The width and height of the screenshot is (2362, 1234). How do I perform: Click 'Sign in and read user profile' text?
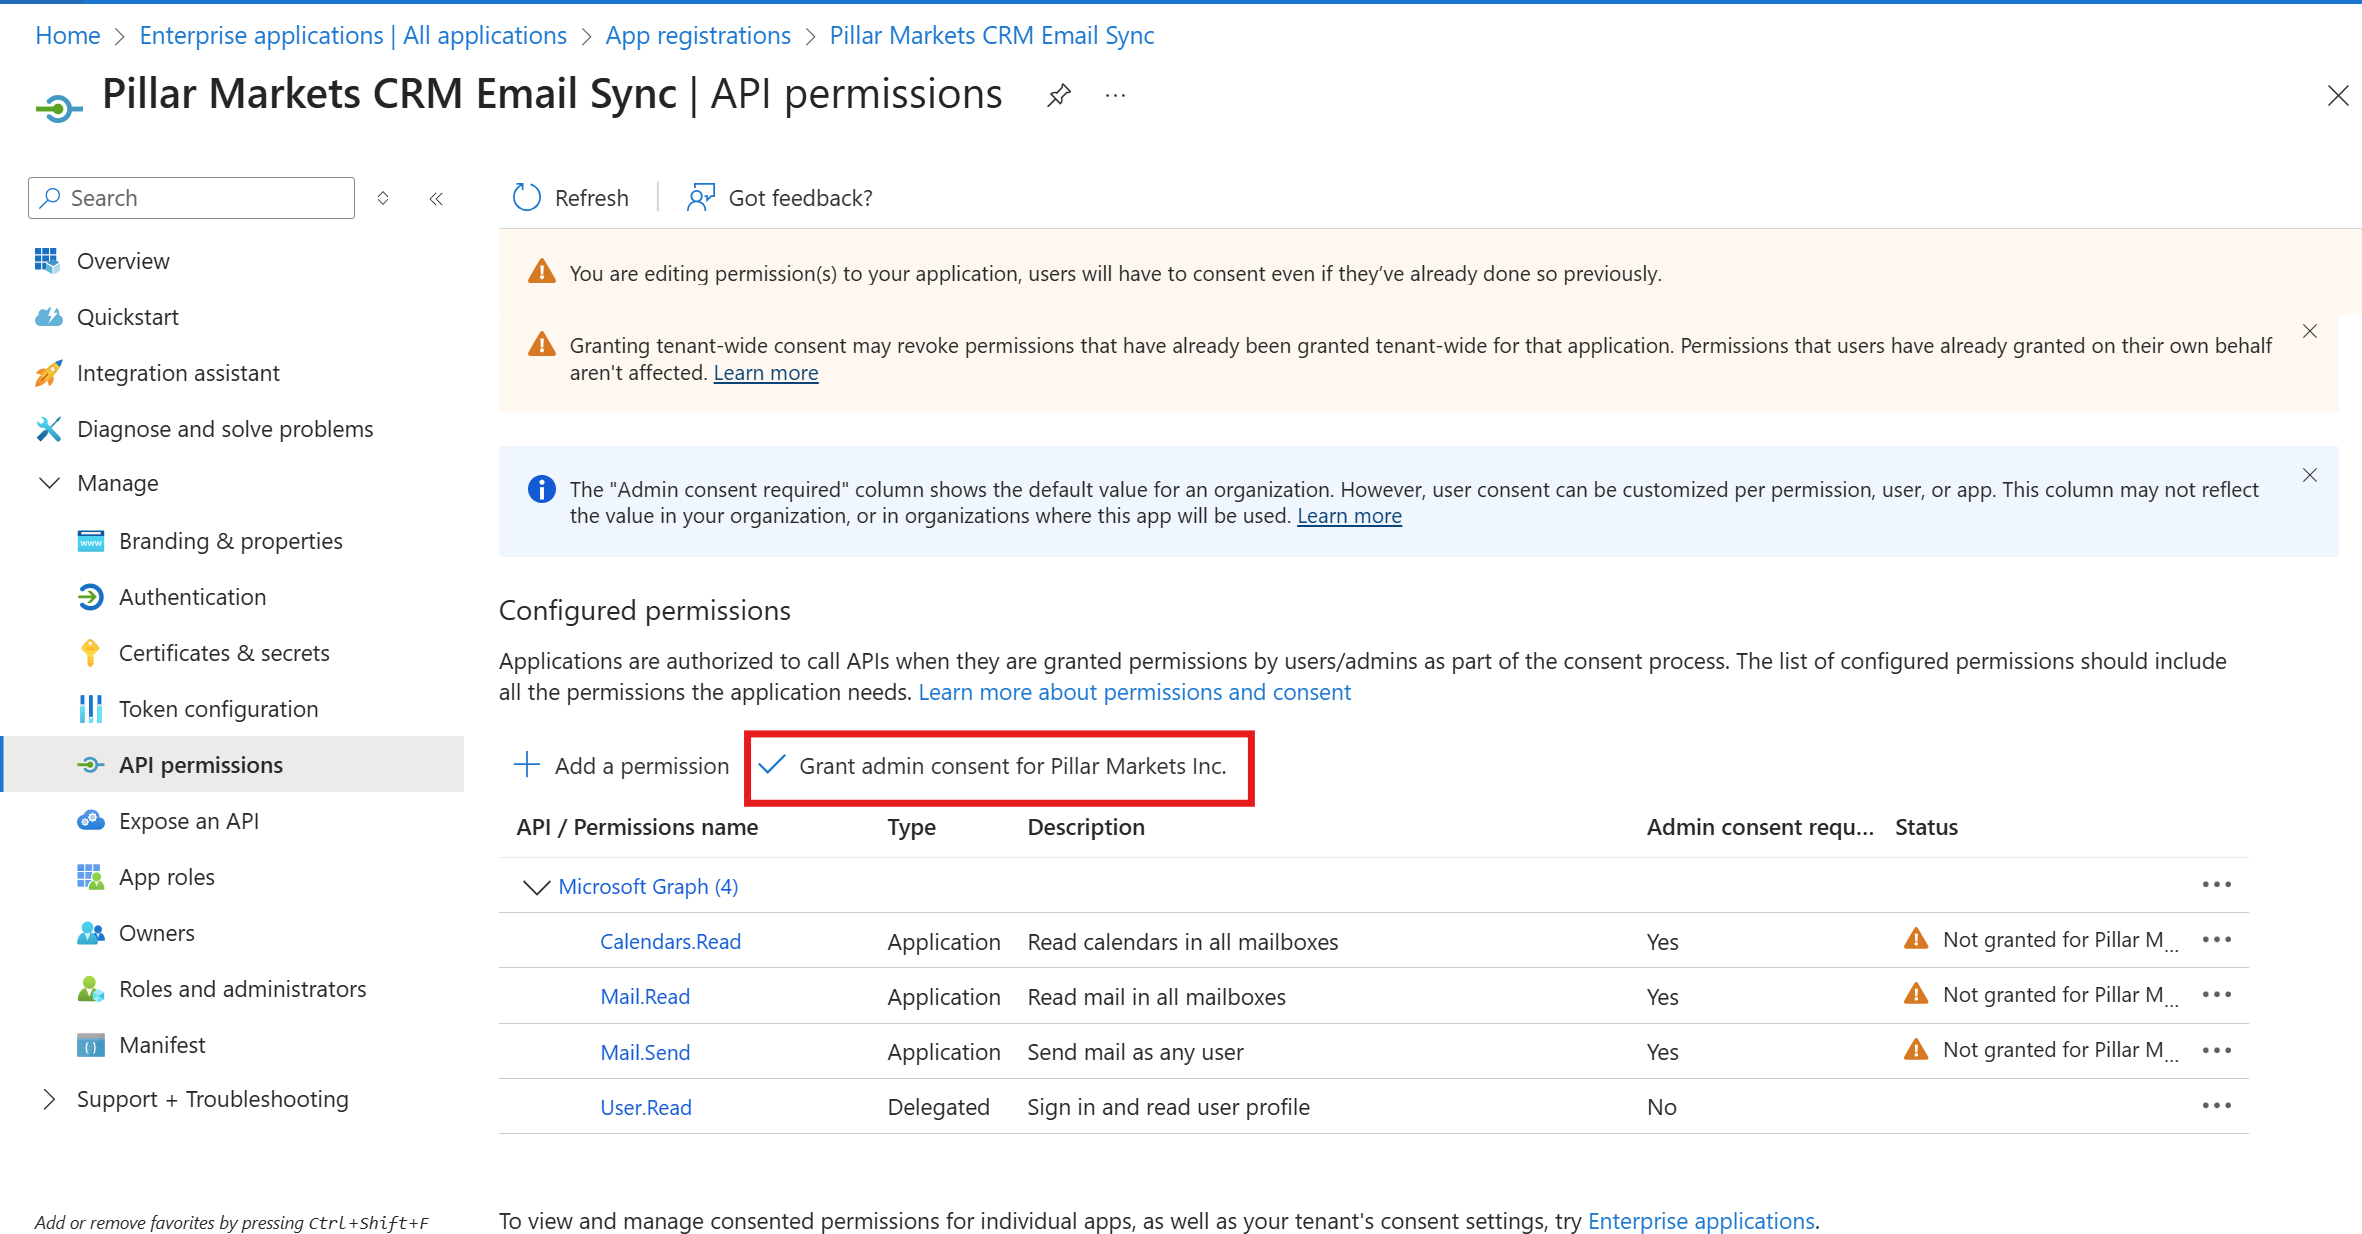pyautogui.click(x=1168, y=1107)
